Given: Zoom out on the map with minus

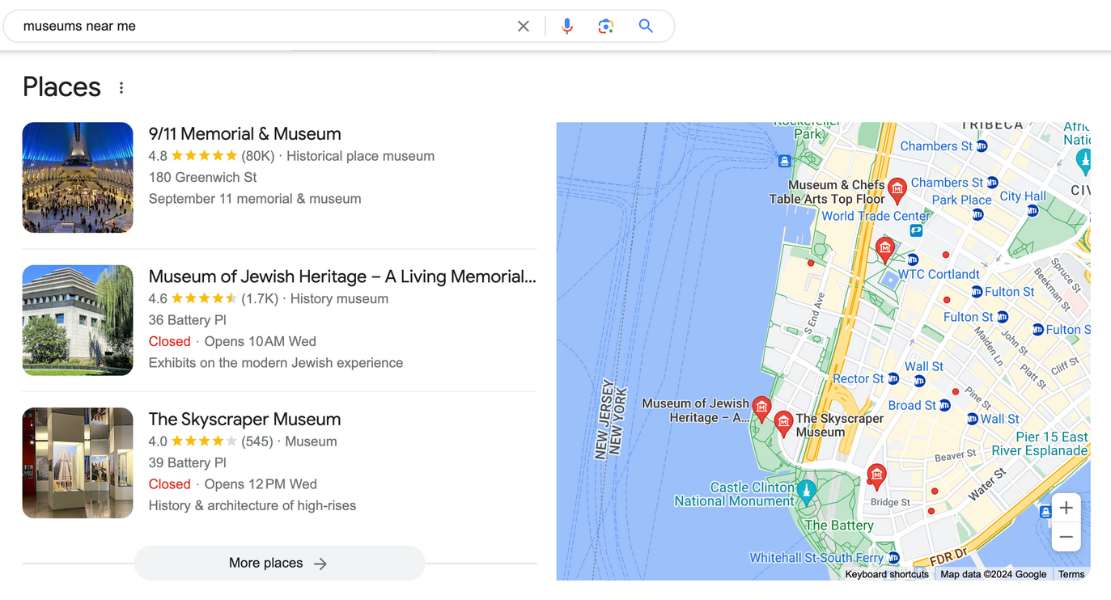Looking at the screenshot, I should tap(1066, 538).
